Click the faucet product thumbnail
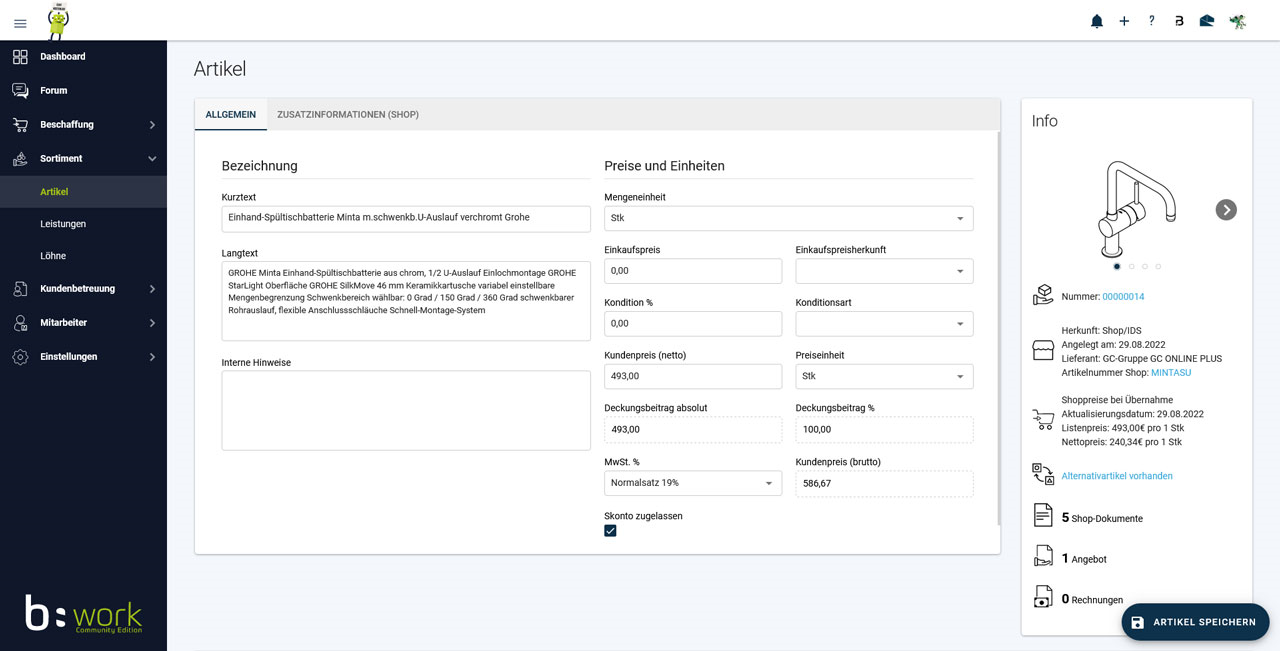This screenshot has height=651, width=1280. [1136, 209]
